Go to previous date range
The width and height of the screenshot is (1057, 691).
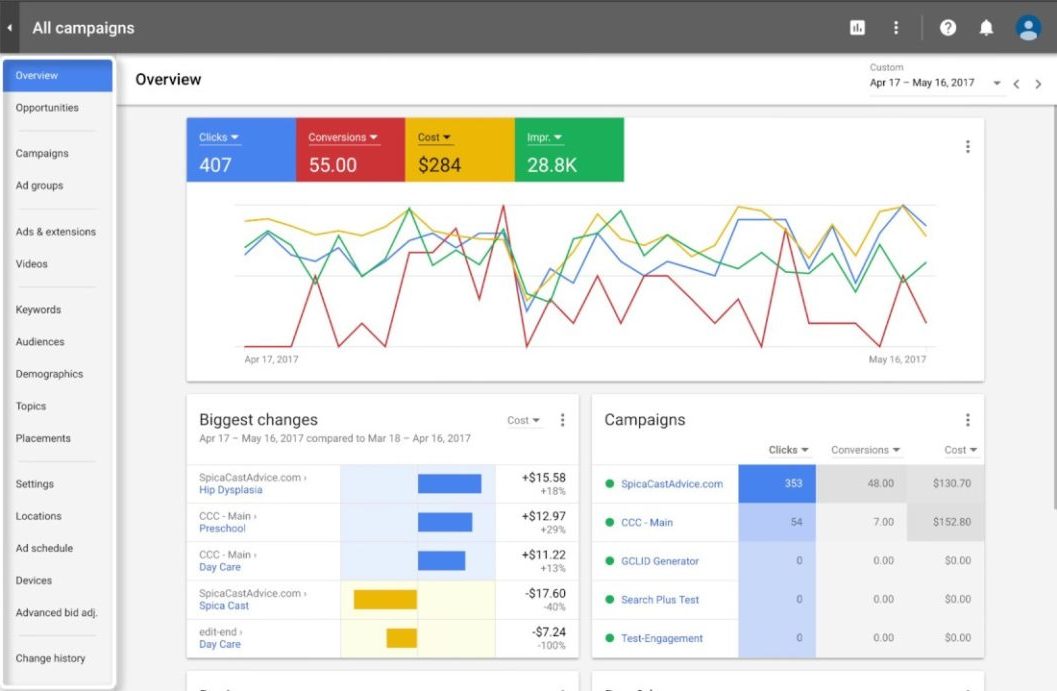1017,84
